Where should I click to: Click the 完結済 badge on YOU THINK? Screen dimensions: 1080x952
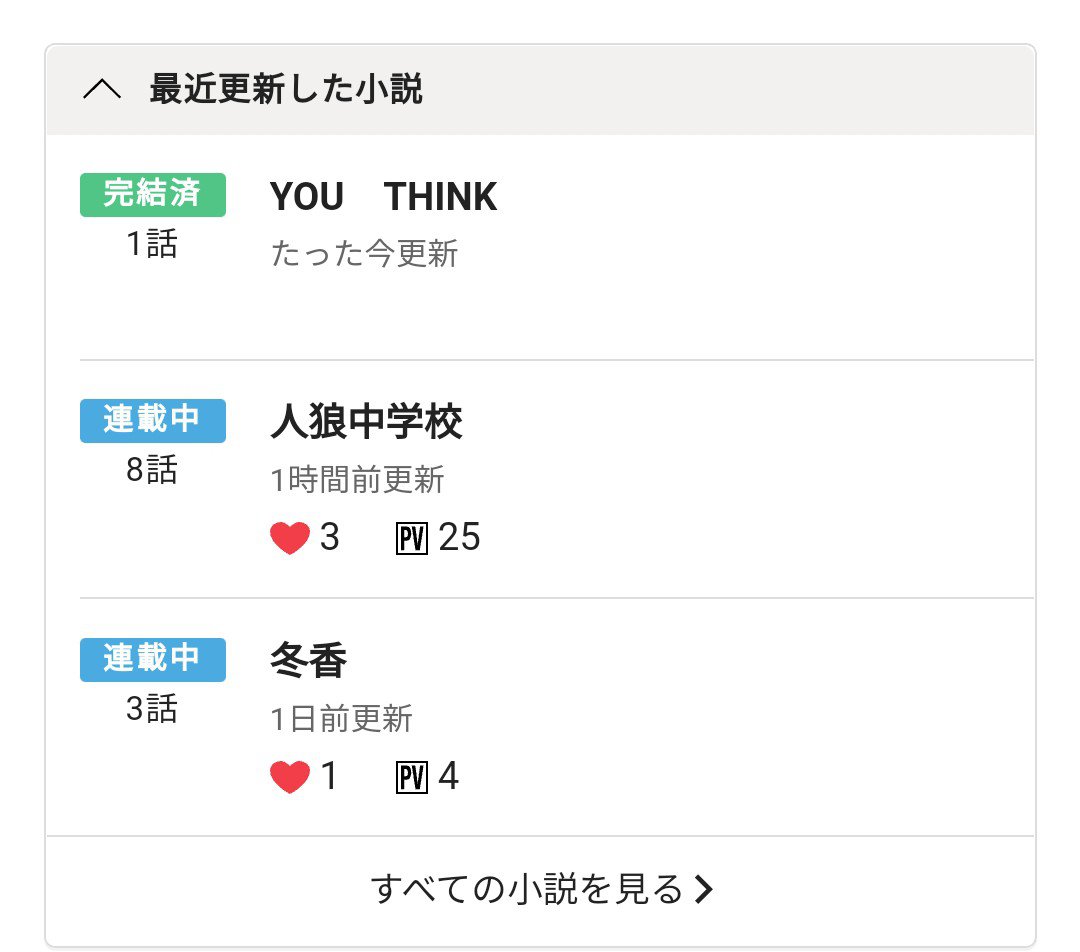point(153,194)
